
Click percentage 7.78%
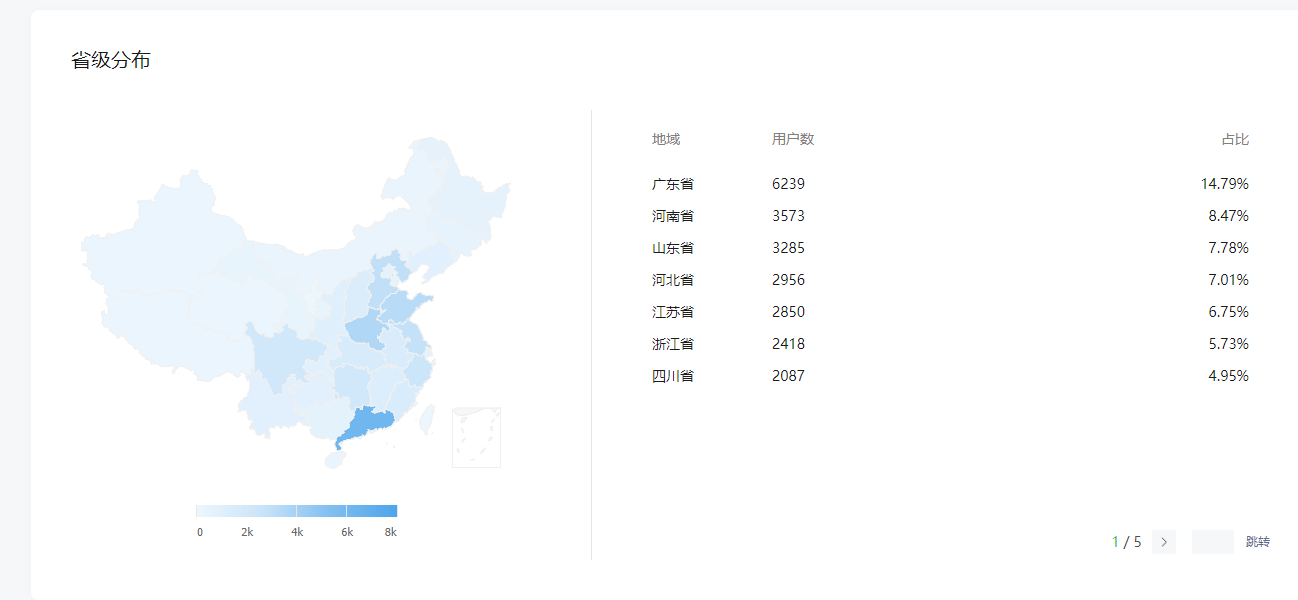(1229, 248)
